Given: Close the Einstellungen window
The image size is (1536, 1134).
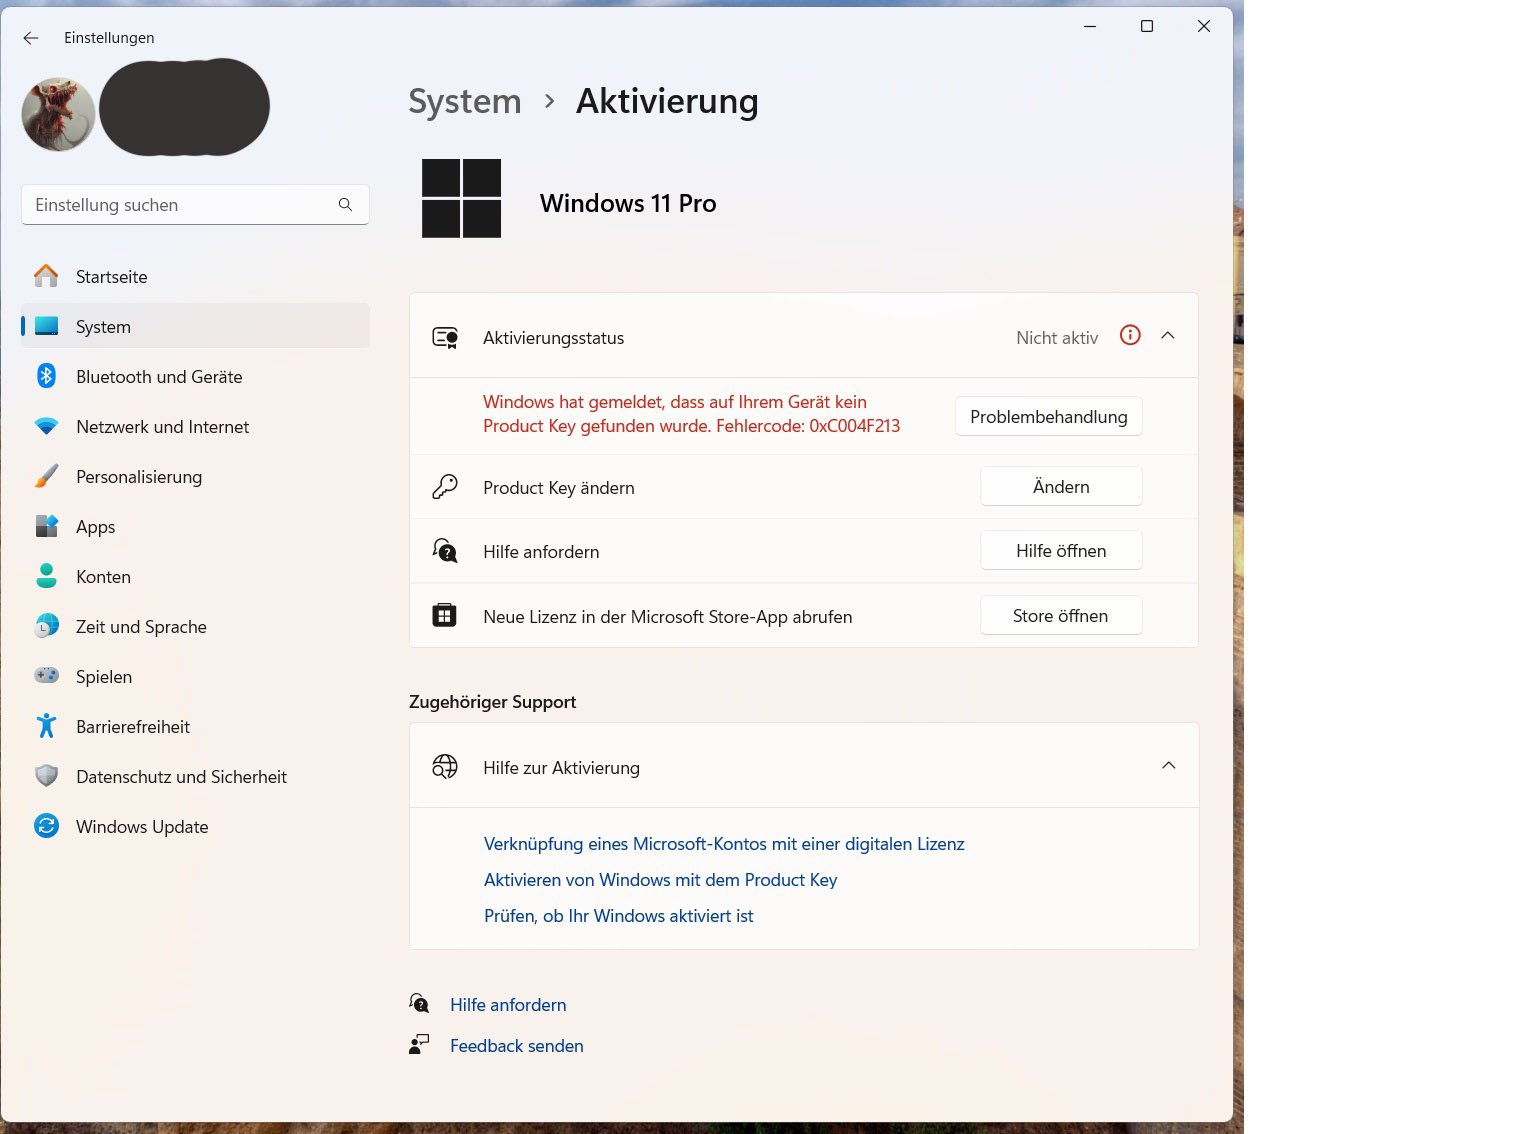Looking at the screenshot, I should coord(1204,27).
